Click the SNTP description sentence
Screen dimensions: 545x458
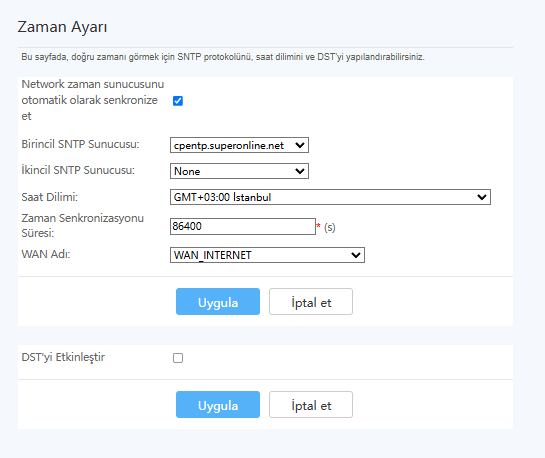click(x=223, y=57)
